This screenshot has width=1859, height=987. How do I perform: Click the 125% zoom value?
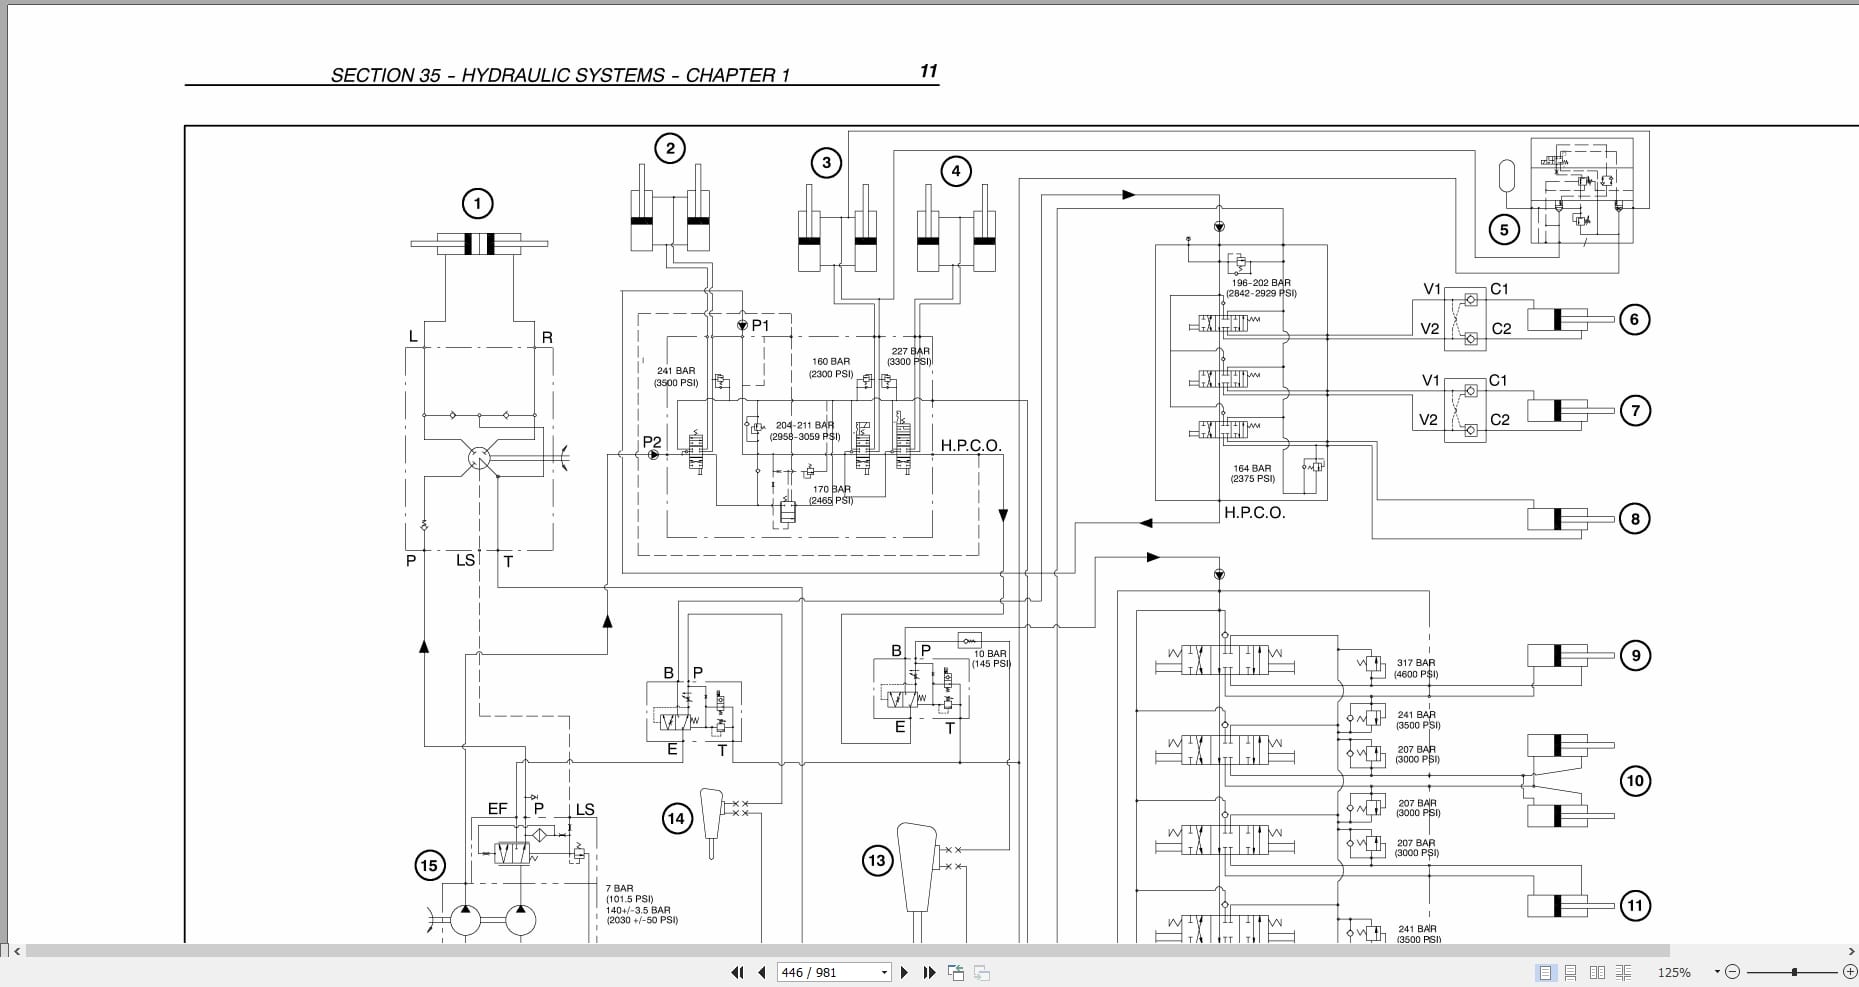[x=1674, y=972]
